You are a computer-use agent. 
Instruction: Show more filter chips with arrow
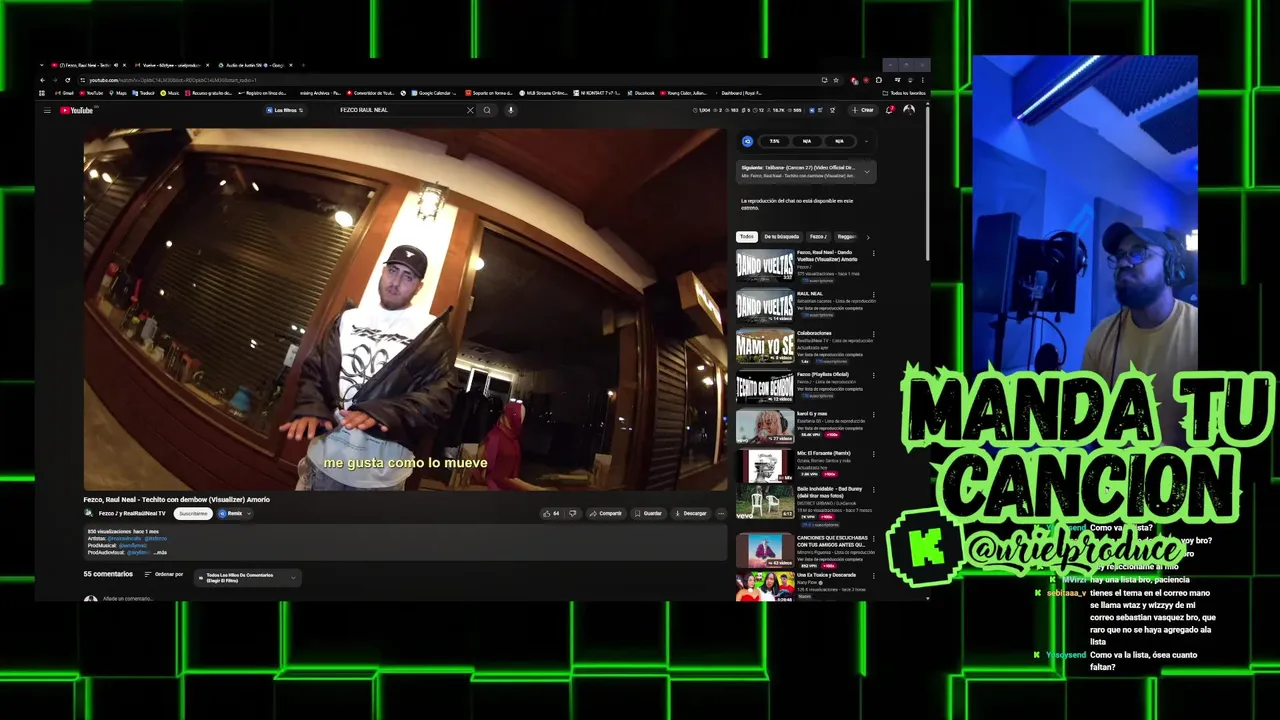coord(868,237)
